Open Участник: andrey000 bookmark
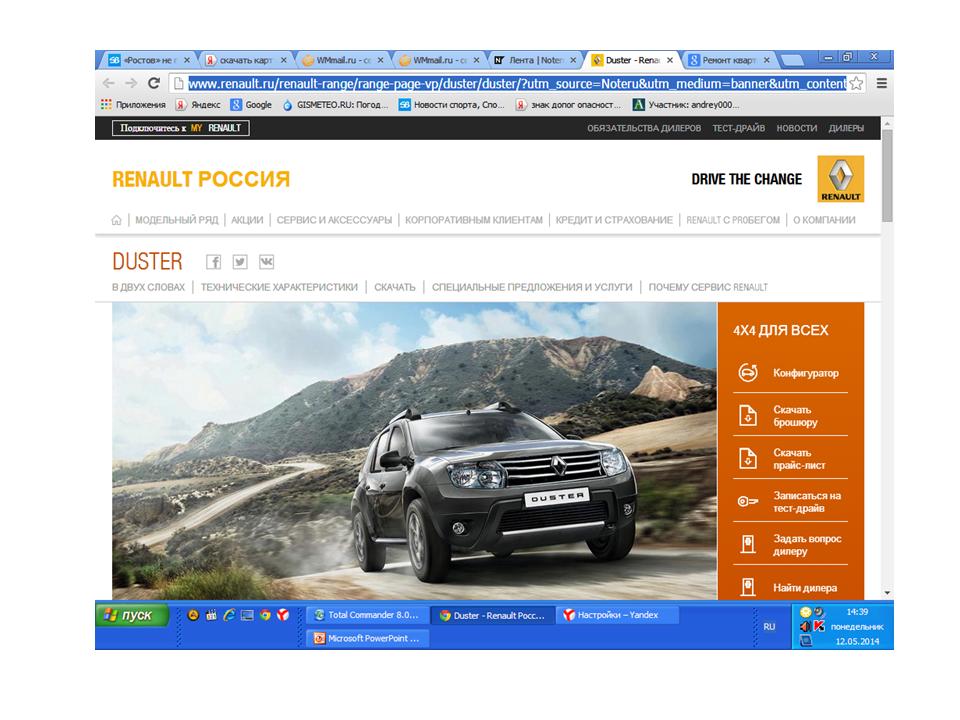960x720 pixels. click(x=686, y=105)
